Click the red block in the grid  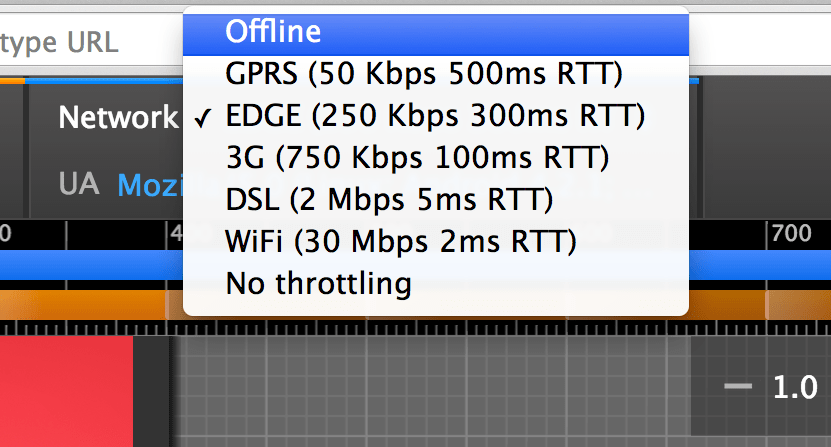(x=66, y=390)
